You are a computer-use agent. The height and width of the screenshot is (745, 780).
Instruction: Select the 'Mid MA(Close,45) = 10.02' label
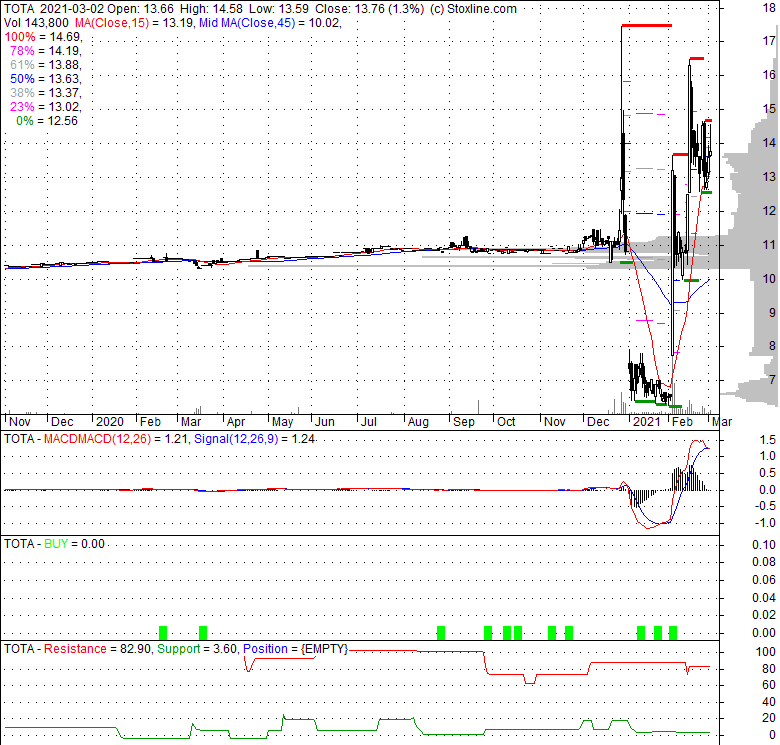click(x=270, y=23)
